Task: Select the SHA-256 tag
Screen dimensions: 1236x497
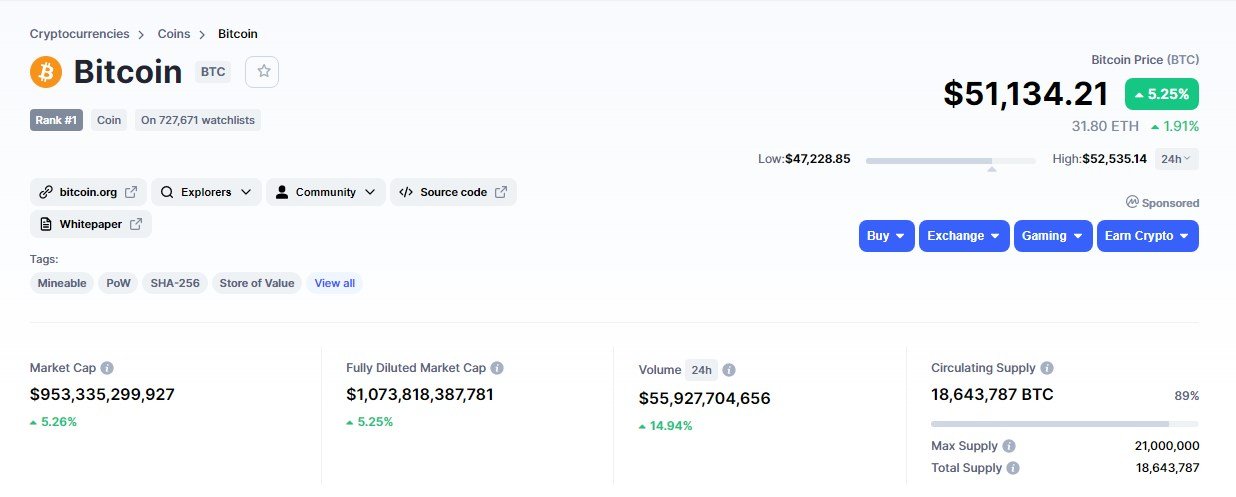Action: [175, 283]
